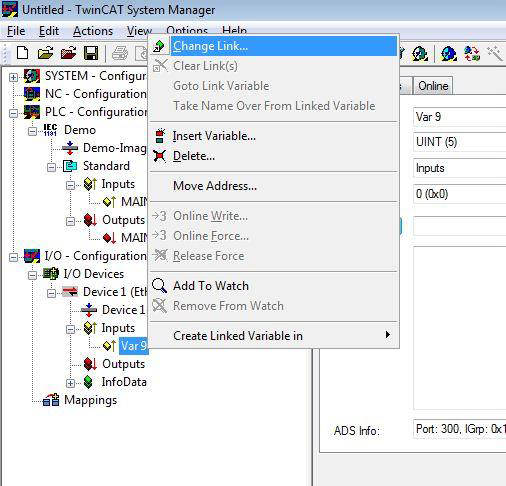Screen dimensions: 506x486
Task: Select SYSTEM - Configuration tree node
Action: tap(96, 76)
